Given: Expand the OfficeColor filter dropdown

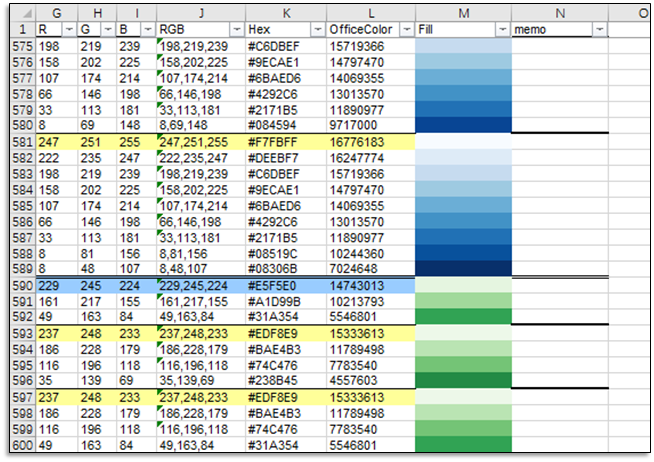Looking at the screenshot, I should (x=406, y=30).
